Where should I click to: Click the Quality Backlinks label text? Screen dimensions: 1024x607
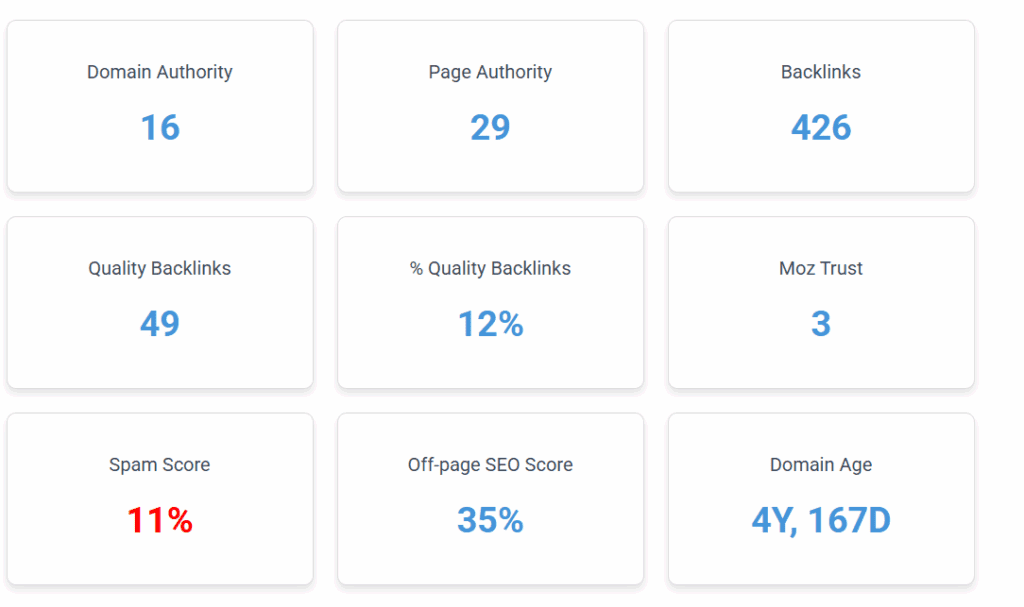point(160,268)
